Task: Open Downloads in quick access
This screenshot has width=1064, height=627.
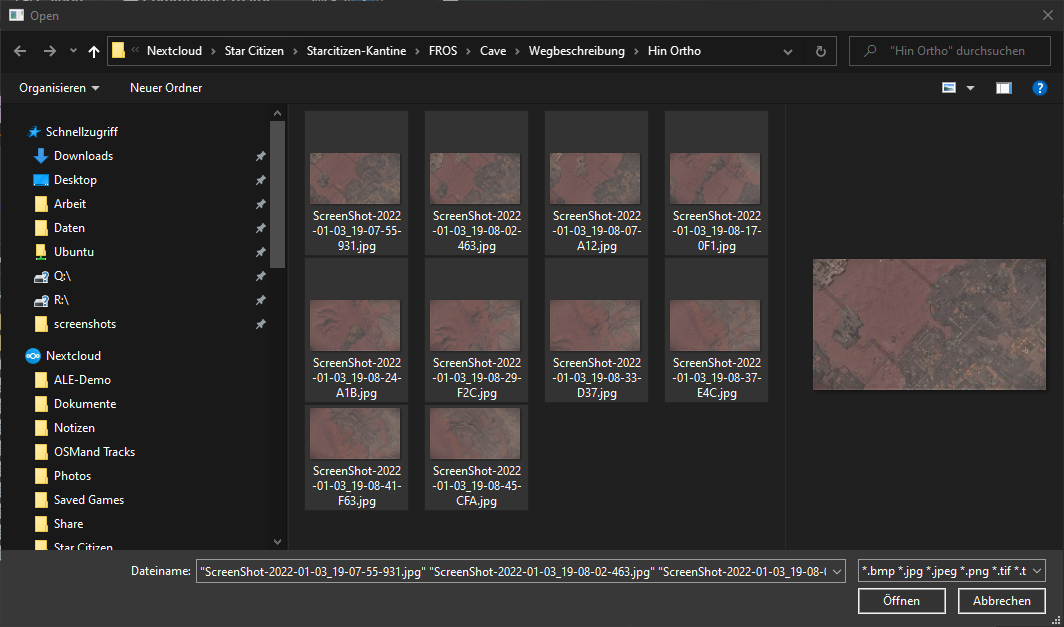Action: pyautogui.click(x=83, y=156)
